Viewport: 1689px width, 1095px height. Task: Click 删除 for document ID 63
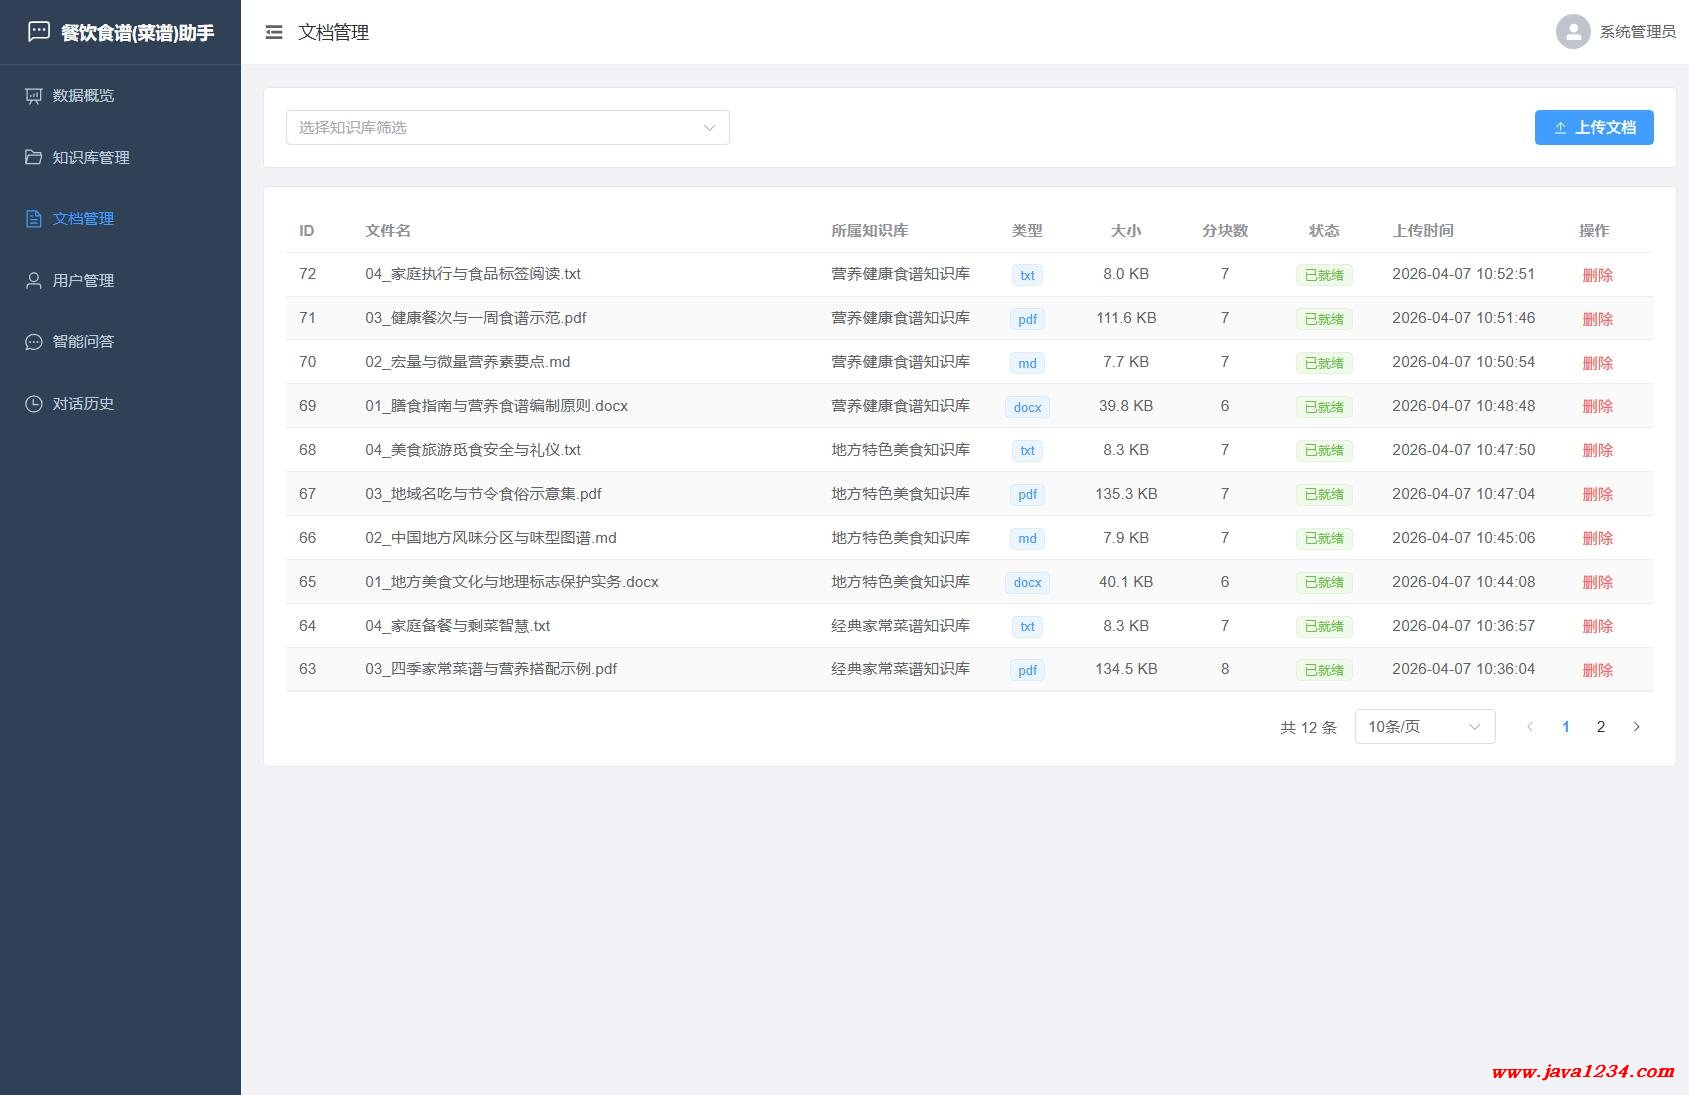coord(1597,670)
